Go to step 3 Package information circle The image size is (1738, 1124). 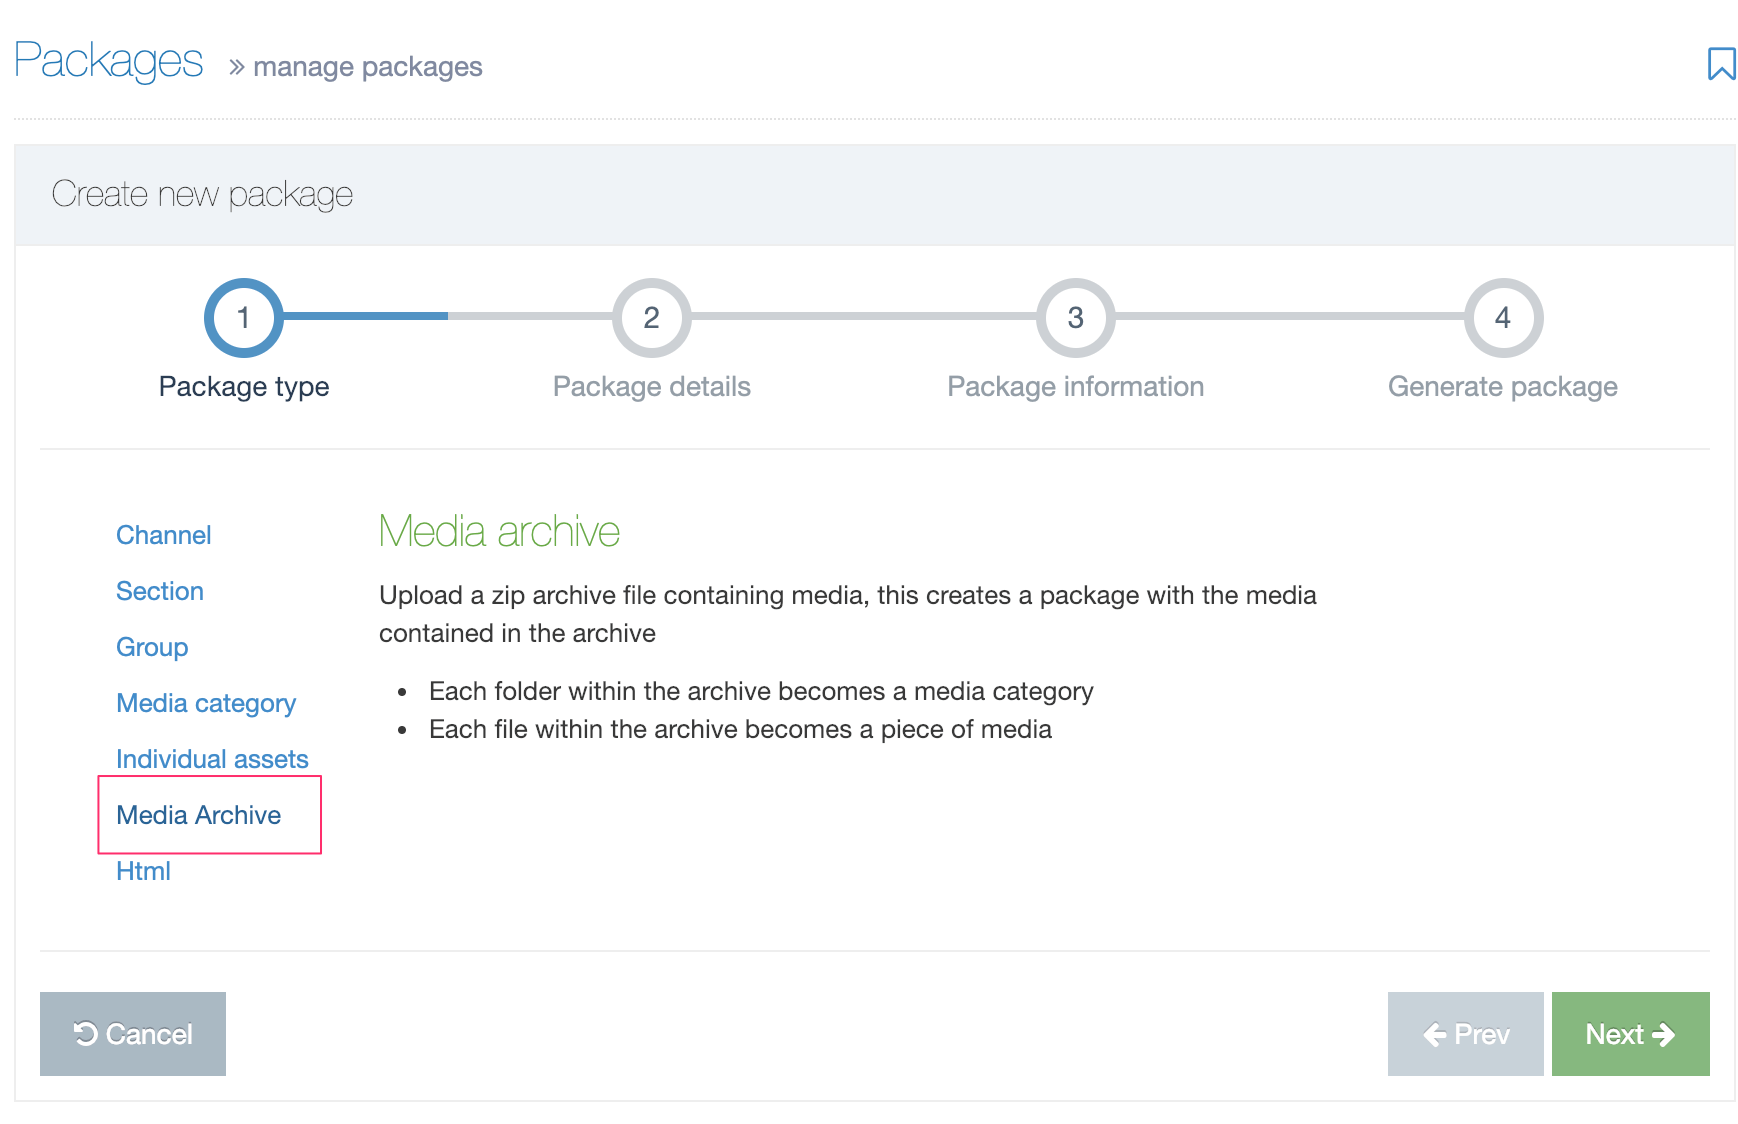click(x=1075, y=318)
